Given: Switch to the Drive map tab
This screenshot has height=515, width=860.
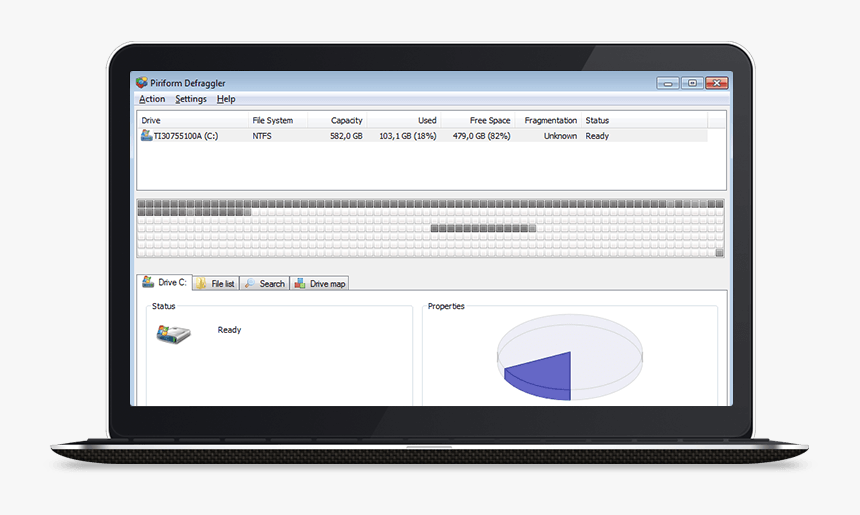Looking at the screenshot, I should [x=319, y=284].
